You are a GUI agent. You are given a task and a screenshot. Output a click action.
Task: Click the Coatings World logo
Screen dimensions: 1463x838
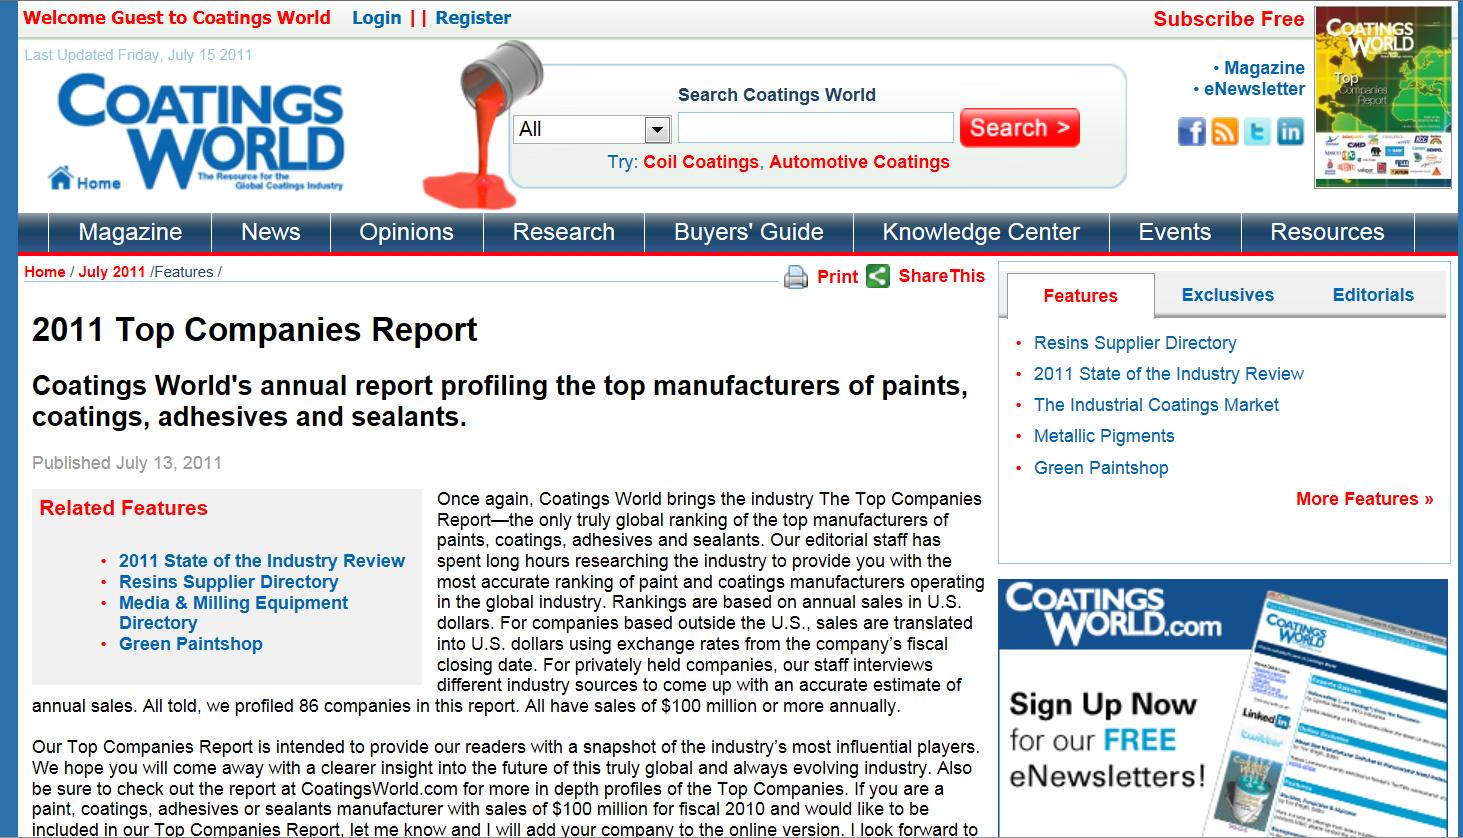201,128
